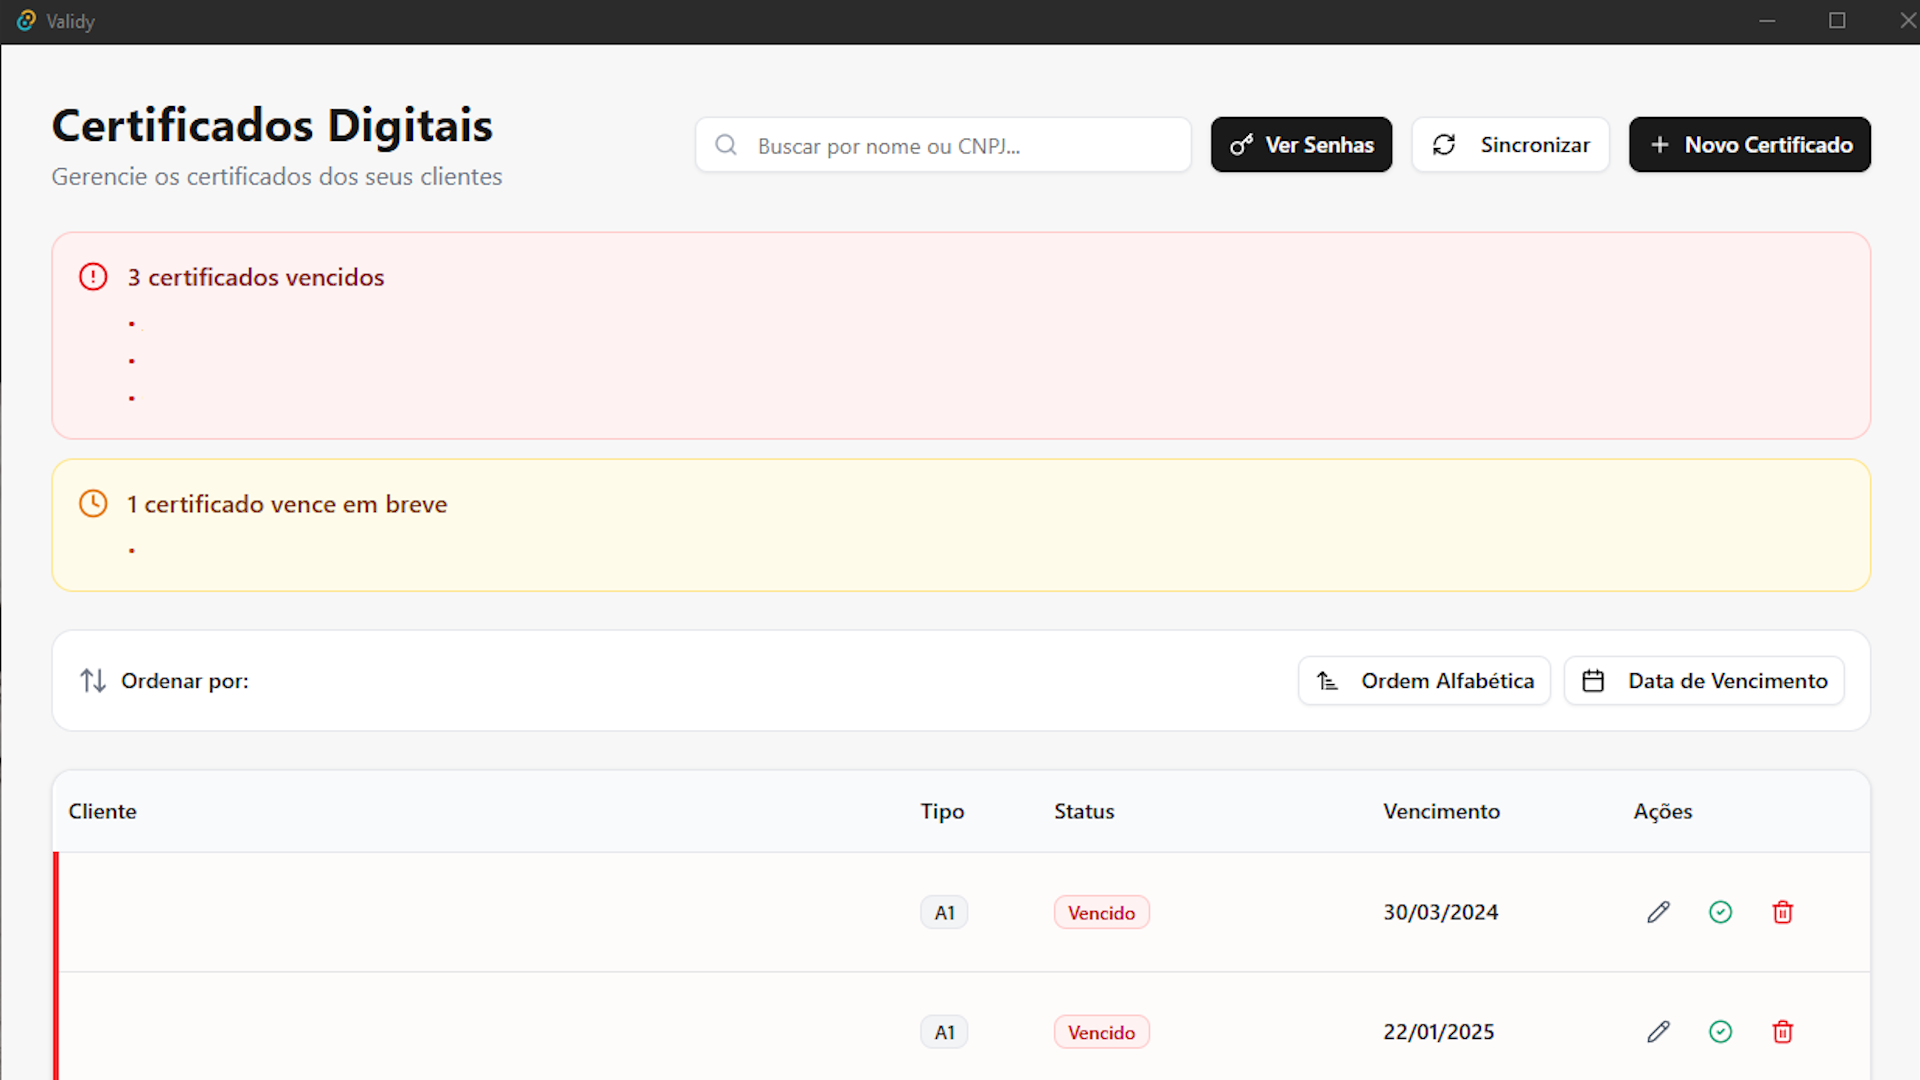Edit the certificate expiring 22/01/2025
Image resolution: width=1920 pixels, height=1080 pixels.
(x=1658, y=1032)
